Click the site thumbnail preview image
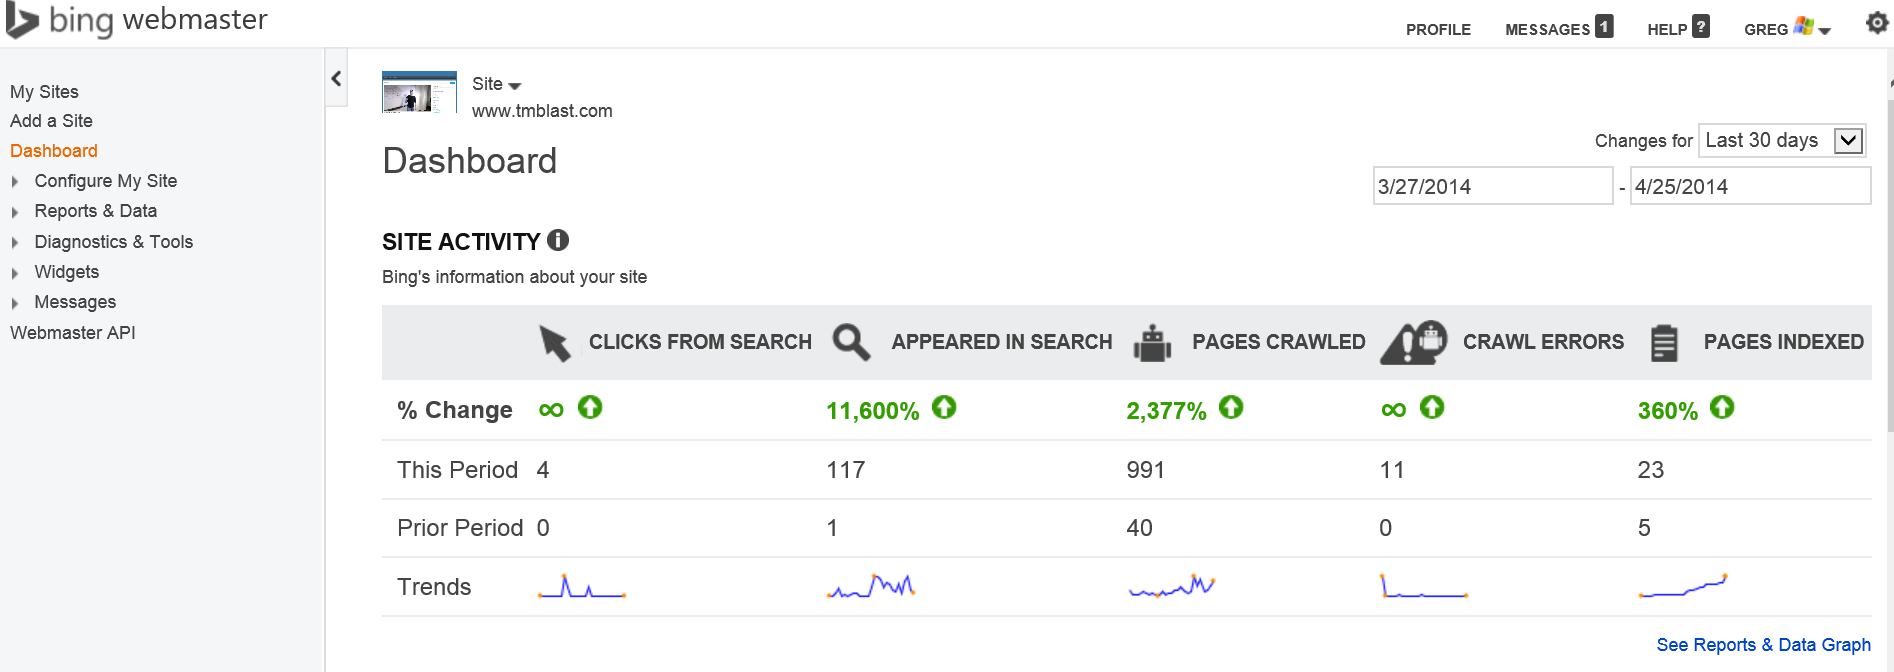Image resolution: width=1894 pixels, height=672 pixels. [x=419, y=92]
